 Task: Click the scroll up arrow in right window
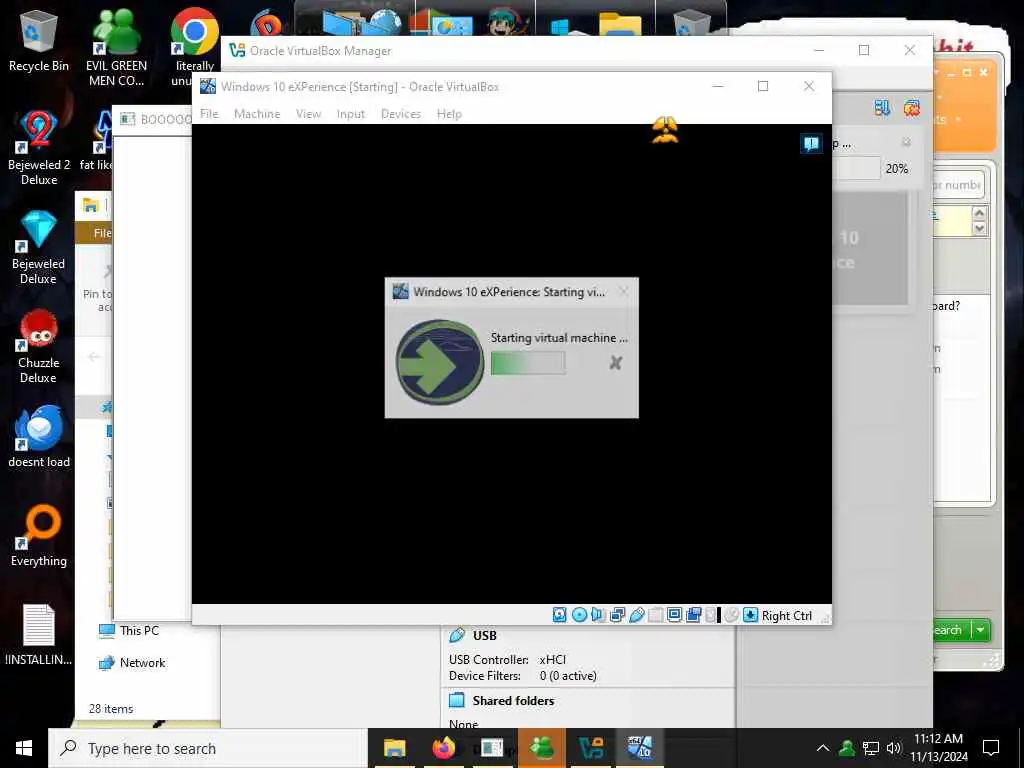pos(979,214)
